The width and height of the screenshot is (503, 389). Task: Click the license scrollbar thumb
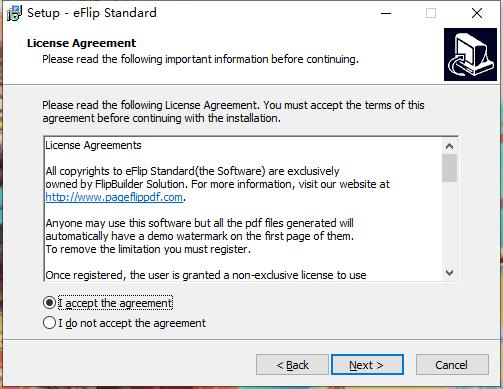(449, 168)
